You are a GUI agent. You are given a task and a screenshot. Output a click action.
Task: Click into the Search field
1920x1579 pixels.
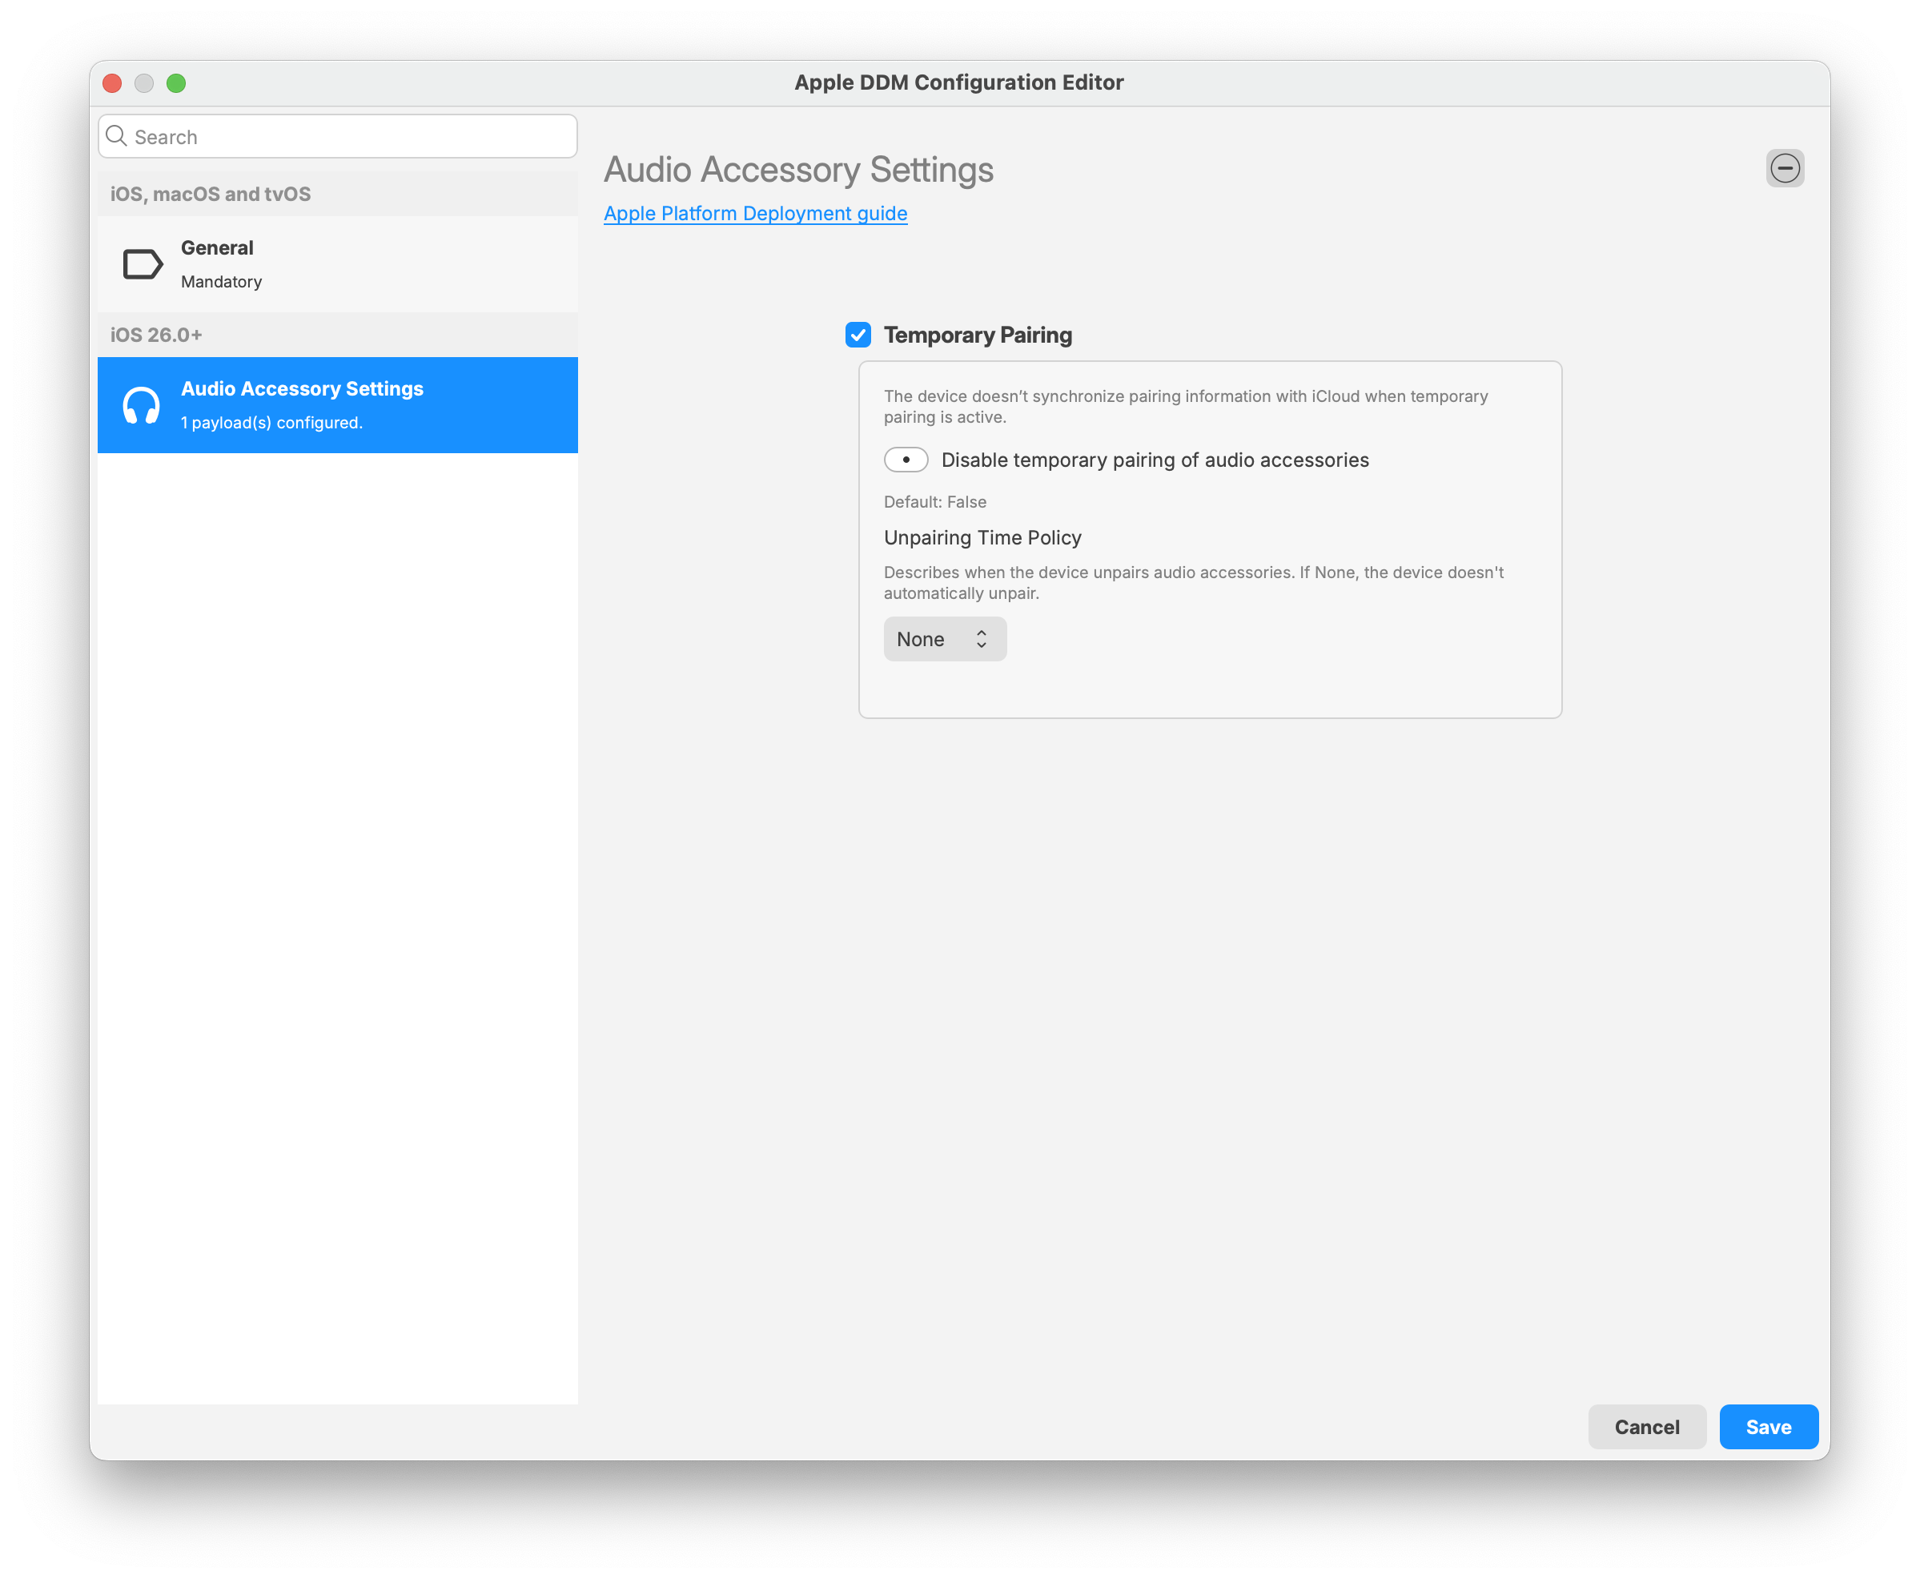point(350,137)
